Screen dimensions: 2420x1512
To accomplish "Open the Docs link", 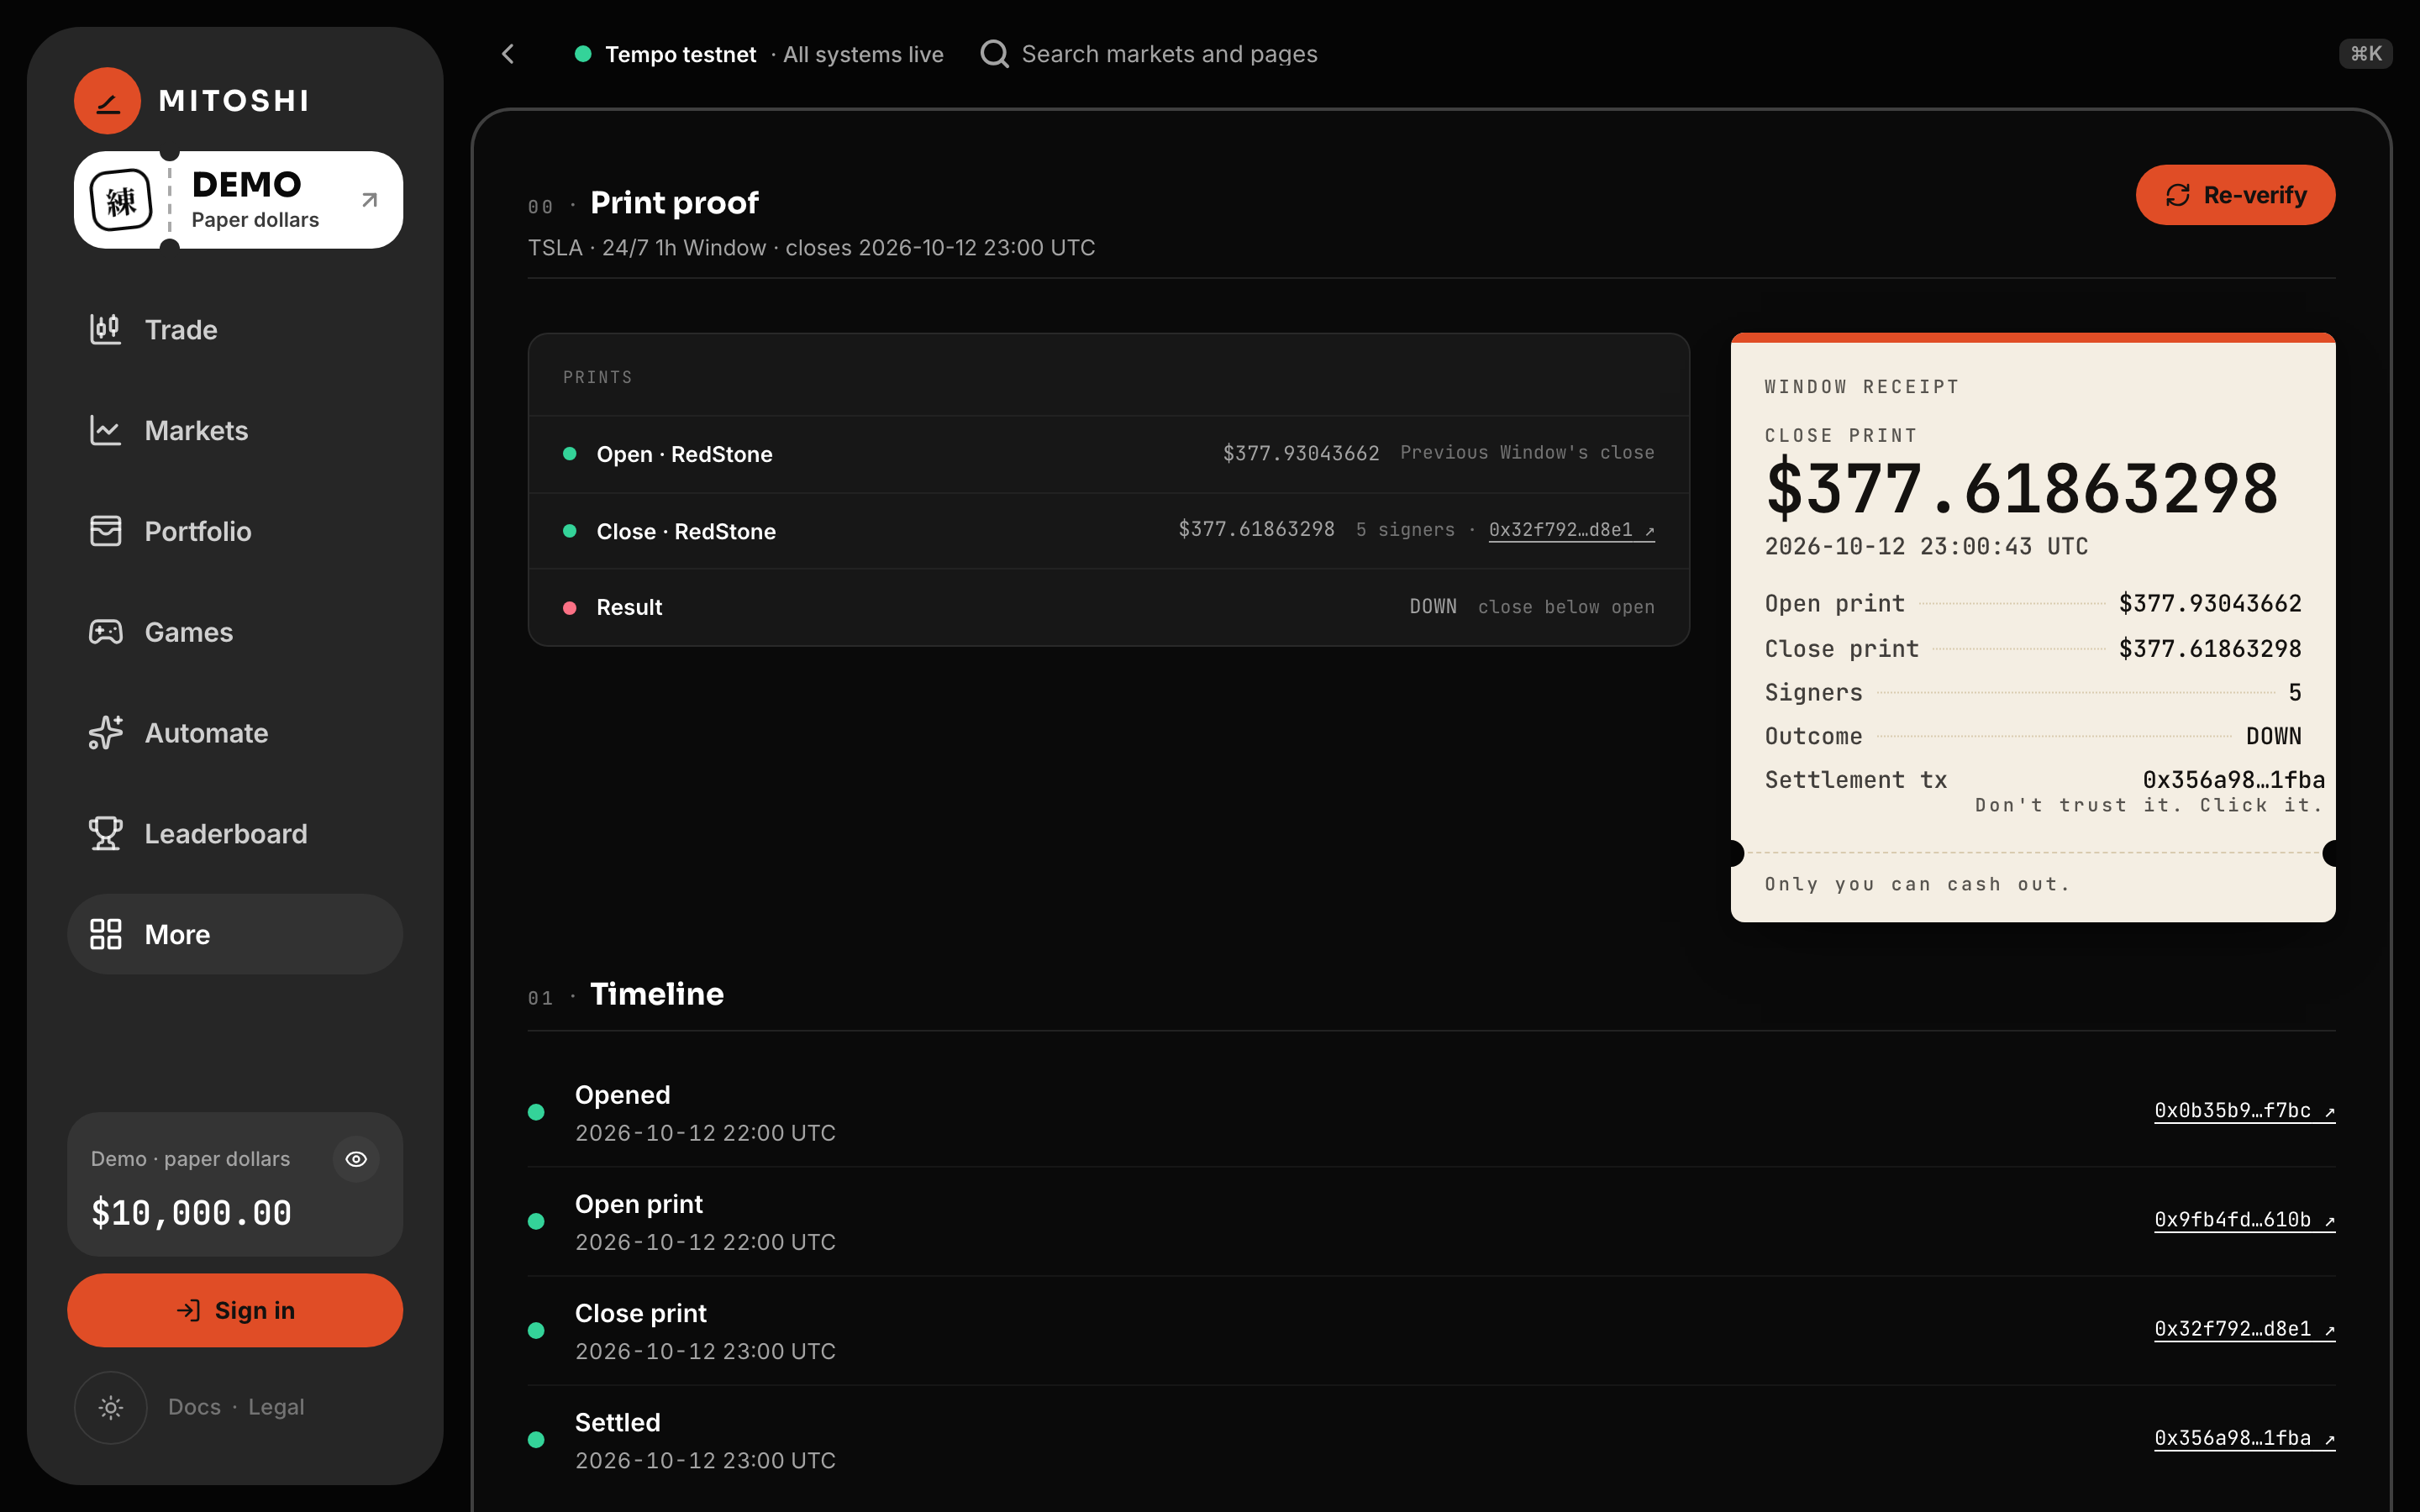I will point(194,1407).
